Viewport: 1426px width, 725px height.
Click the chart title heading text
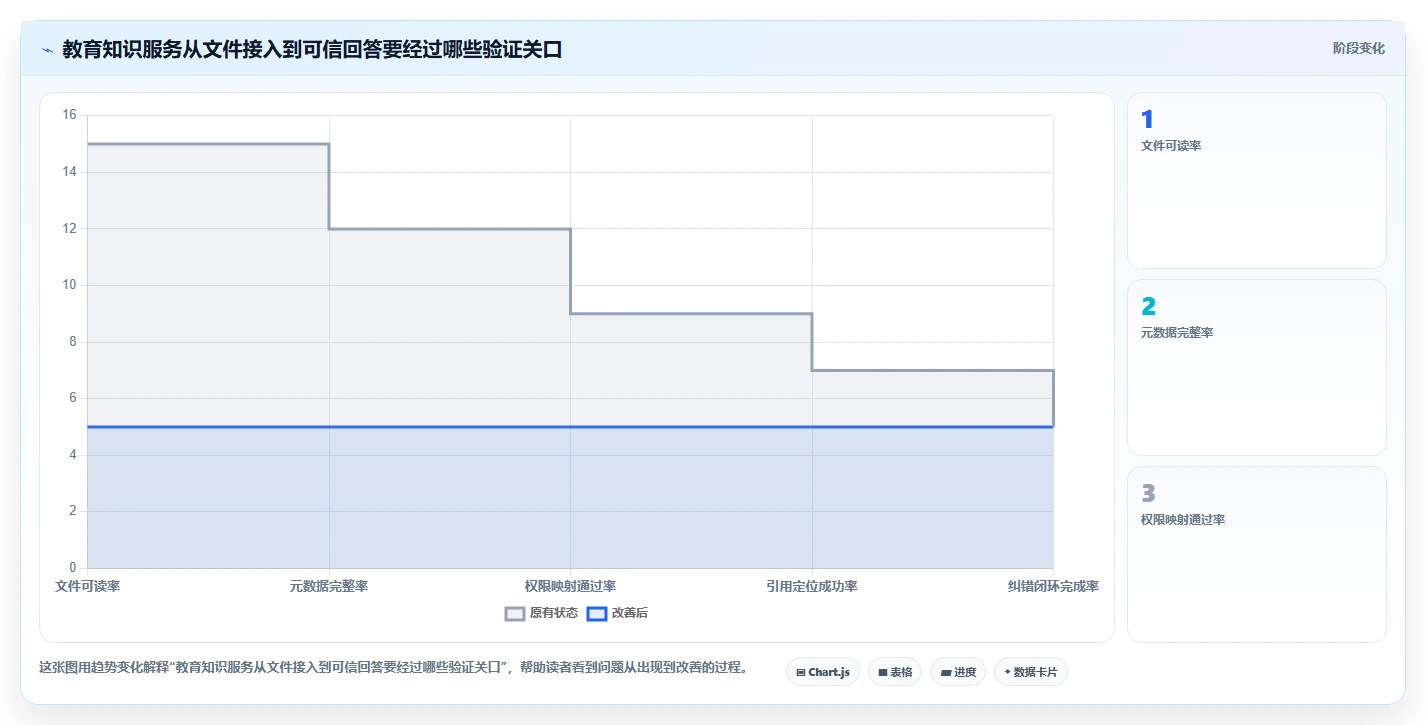pyautogui.click(x=312, y=49)
